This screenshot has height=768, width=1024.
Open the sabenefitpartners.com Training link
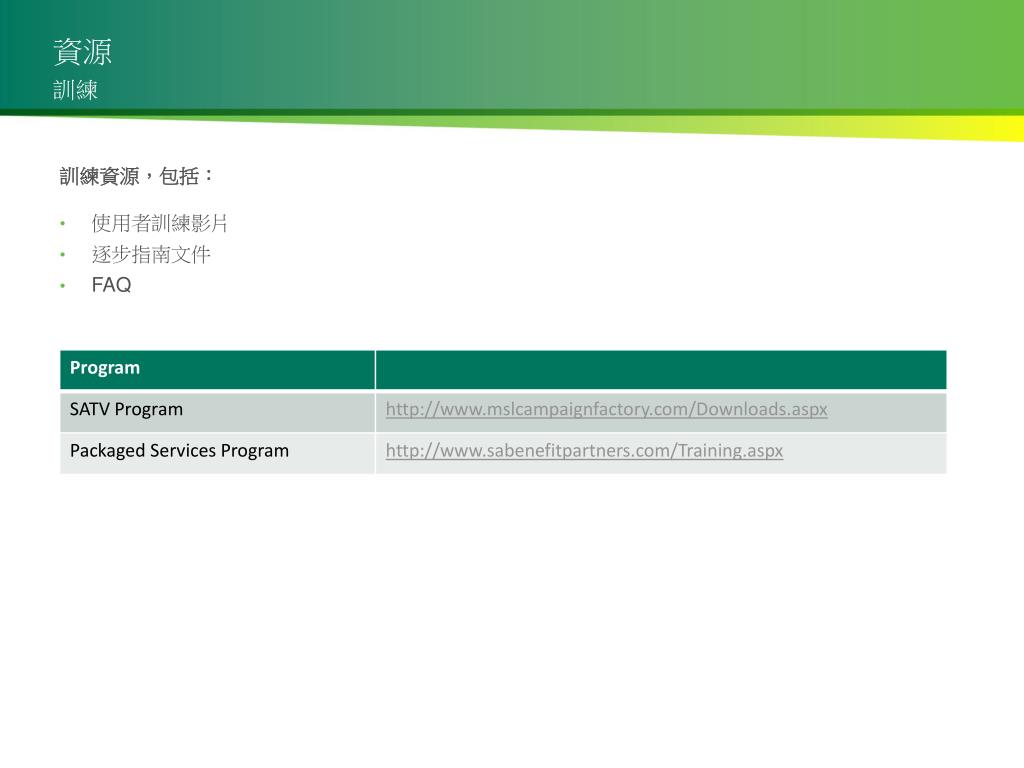tap(584, 451)
